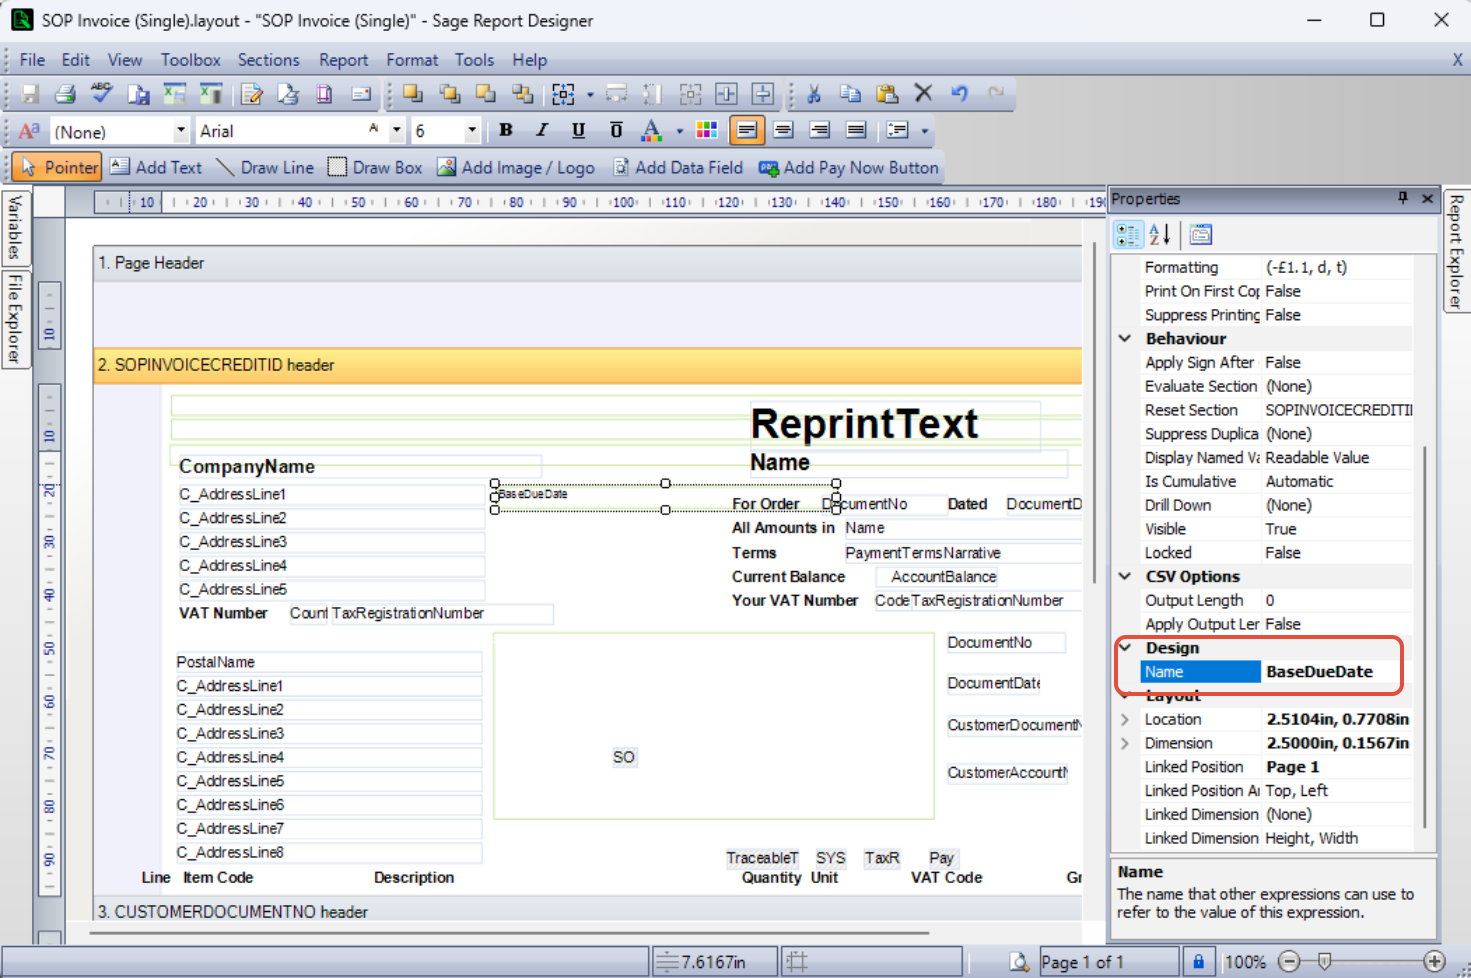The height and width of the screenshot is (978, 1471).
Task: Open the Arial font name dropdown
Action: [x=397, y=131]
